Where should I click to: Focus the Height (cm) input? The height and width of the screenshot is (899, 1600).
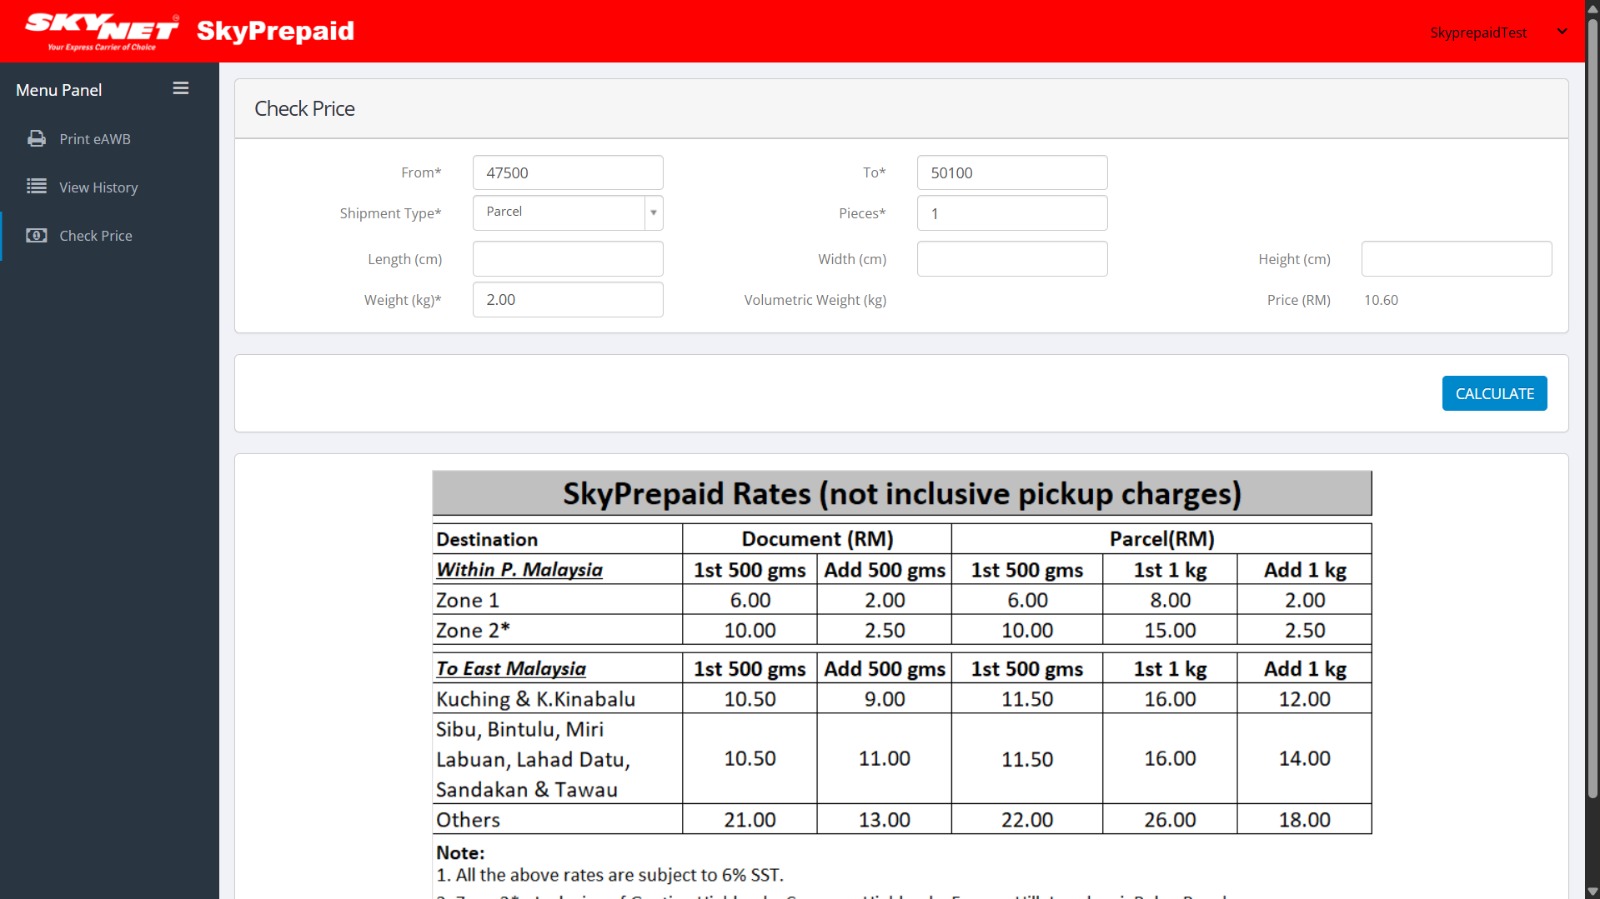pos(1455,259)
